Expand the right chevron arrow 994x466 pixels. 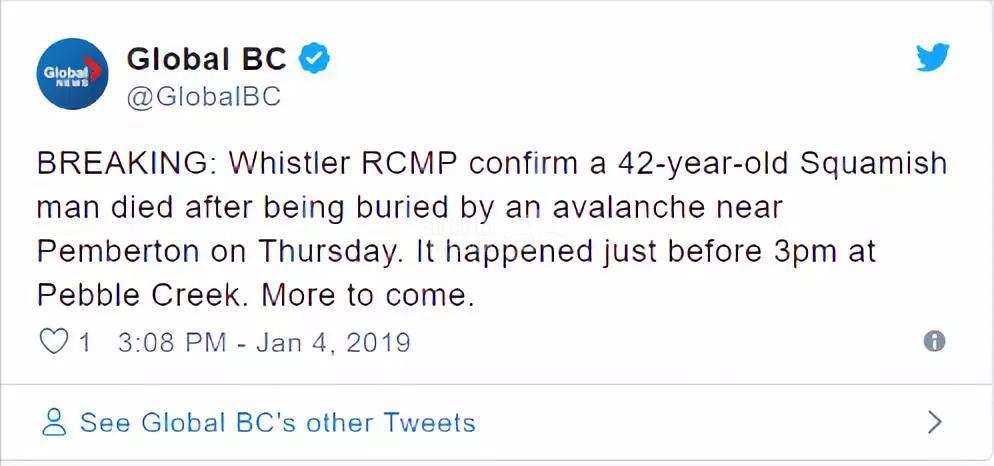[934, 422]
